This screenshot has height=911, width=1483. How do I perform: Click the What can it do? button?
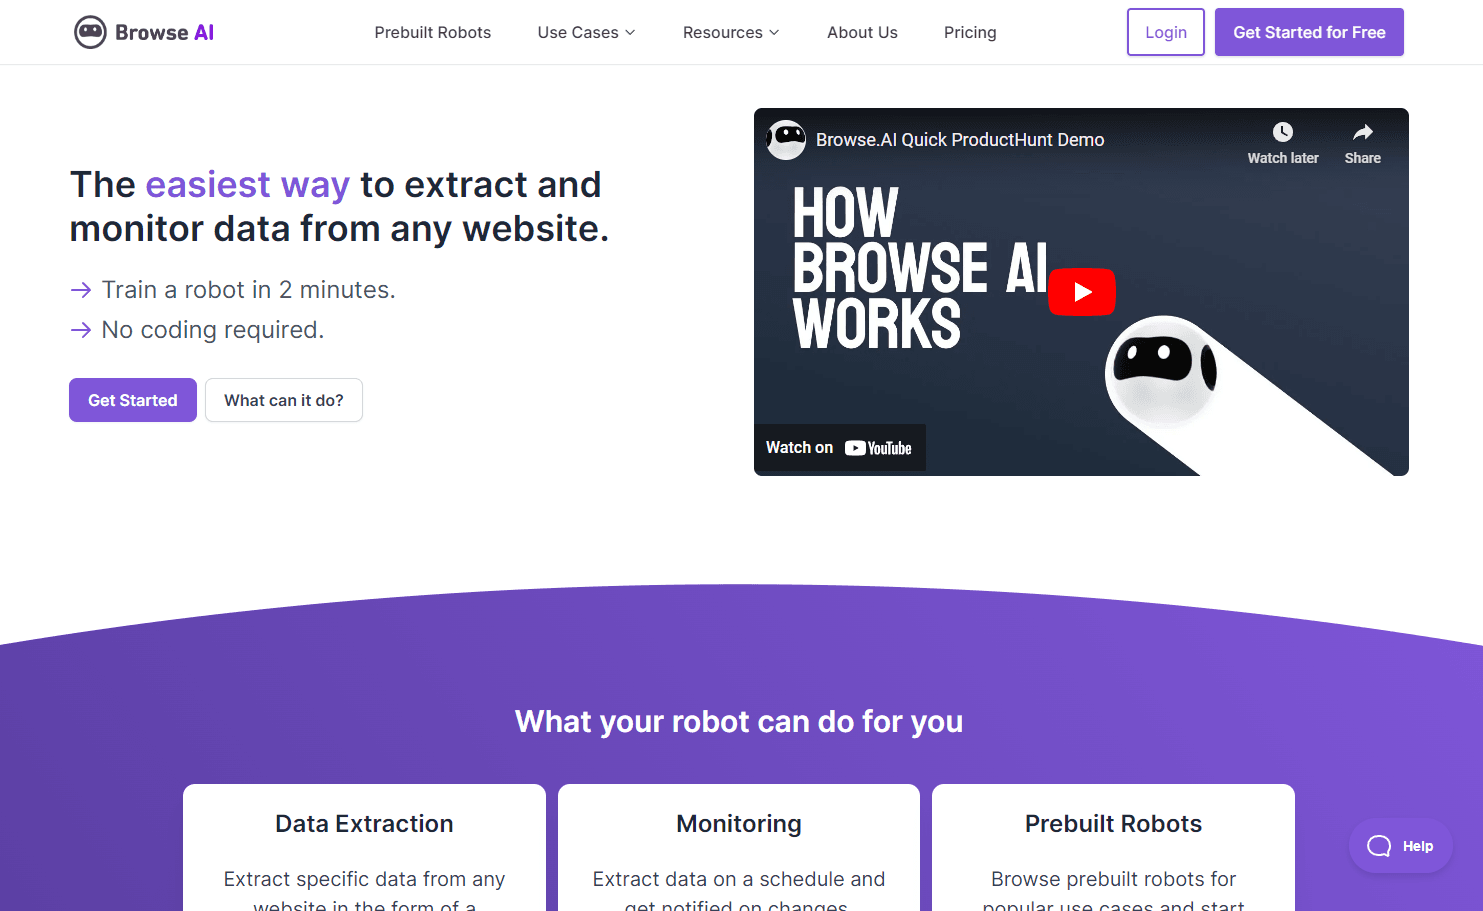point(284,400)
